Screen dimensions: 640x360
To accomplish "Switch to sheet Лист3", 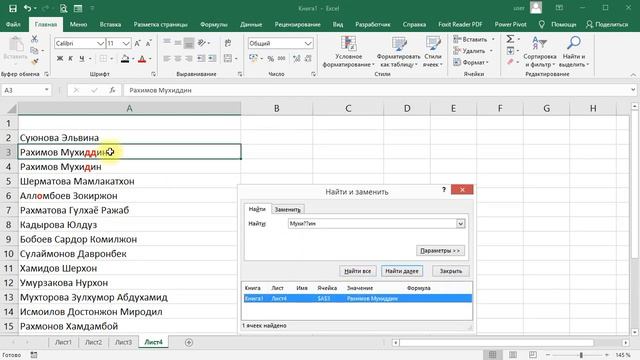I will click(x=123, y=342).
